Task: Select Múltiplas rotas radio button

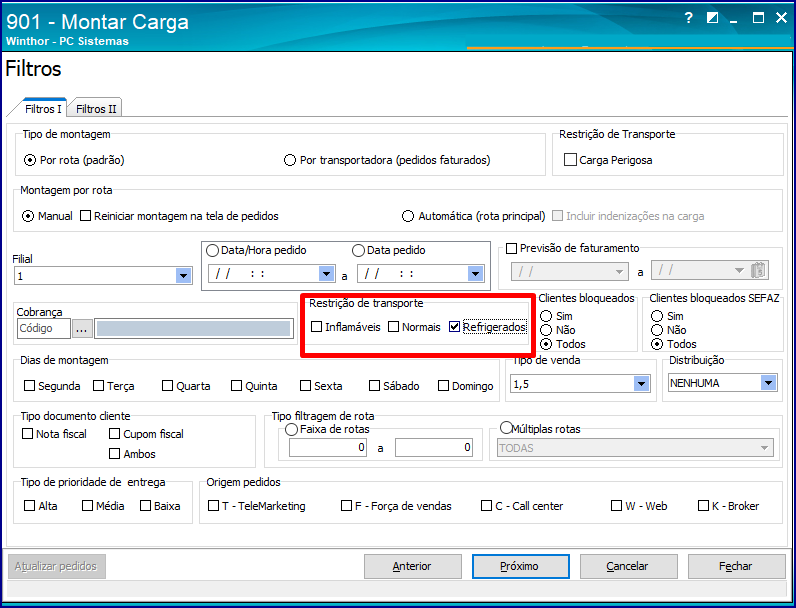Action: click(x=506, y=428)
